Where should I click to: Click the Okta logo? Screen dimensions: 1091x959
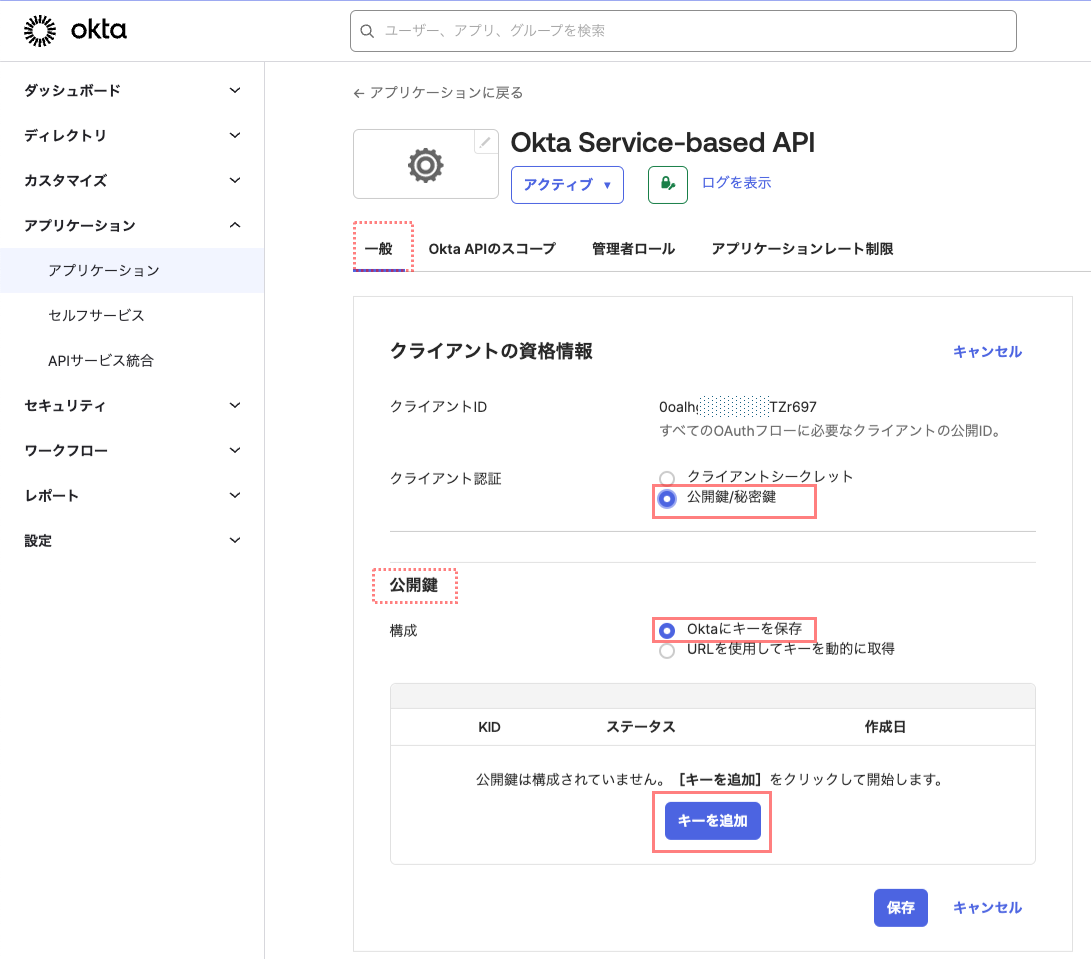coord(76,31)
